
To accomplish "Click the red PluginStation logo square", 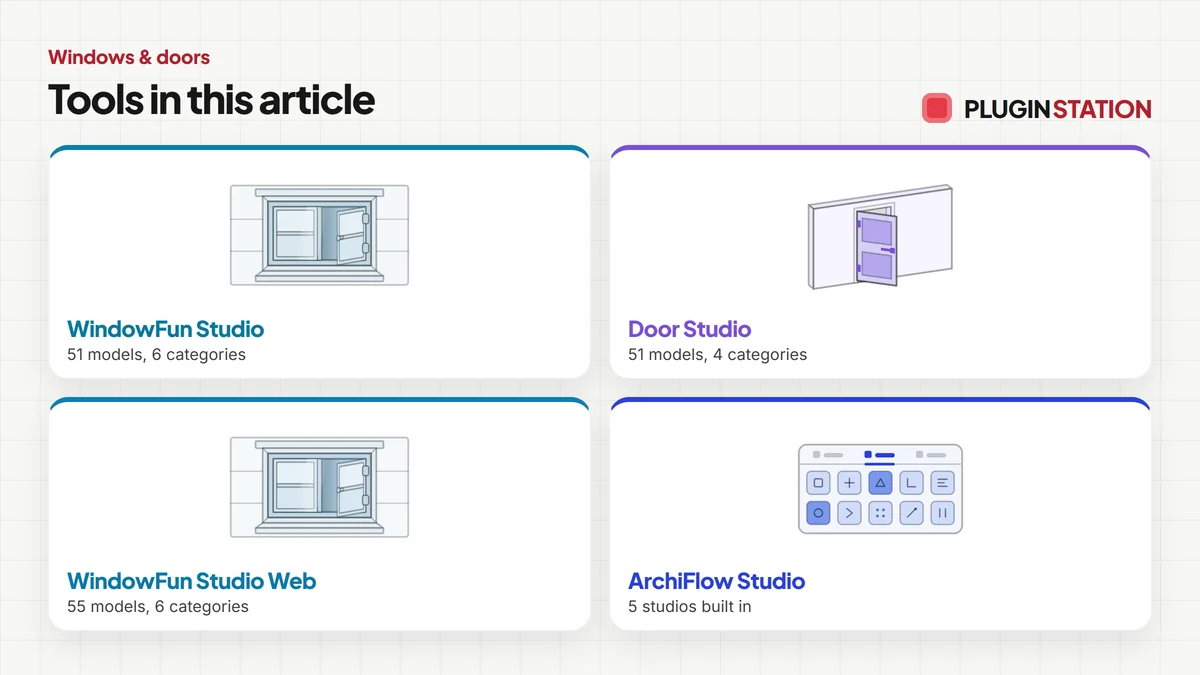I will click(x=937, y=108).
